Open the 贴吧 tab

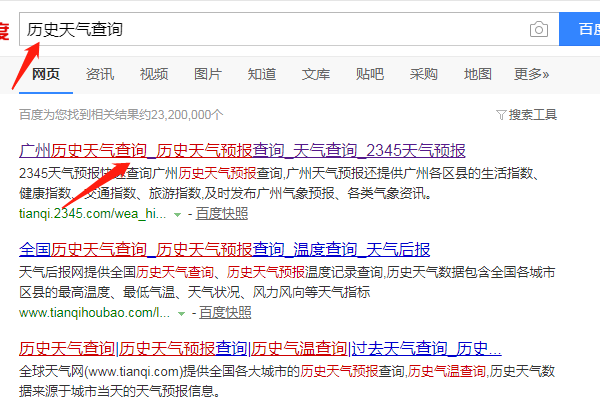[370, 74]
